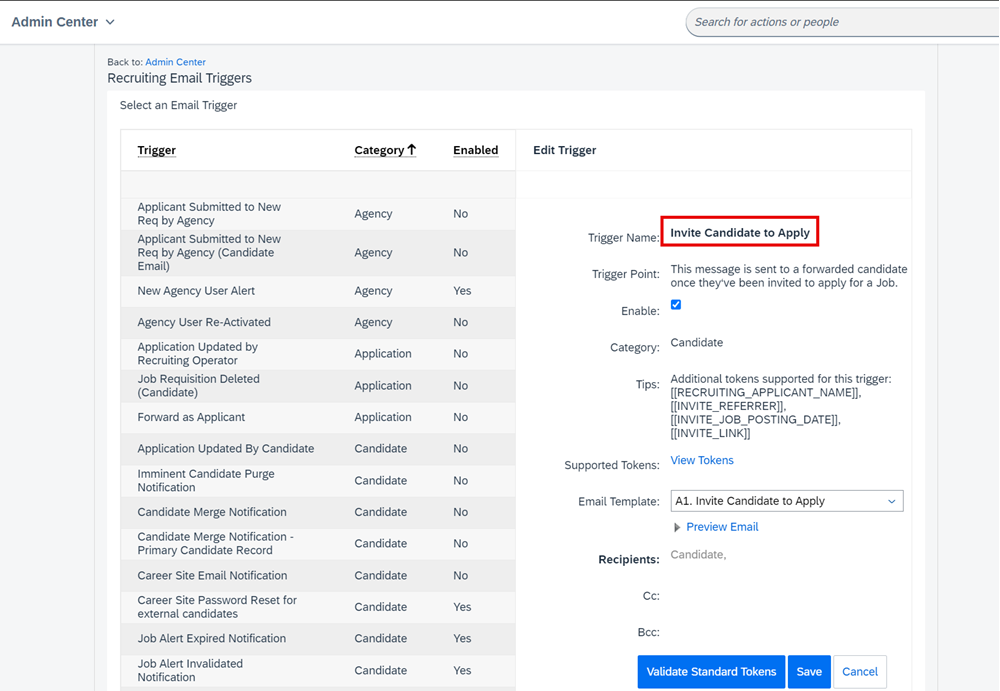Select Candidate Merge Notification - Primary Candidate Record

click(216, 544)
